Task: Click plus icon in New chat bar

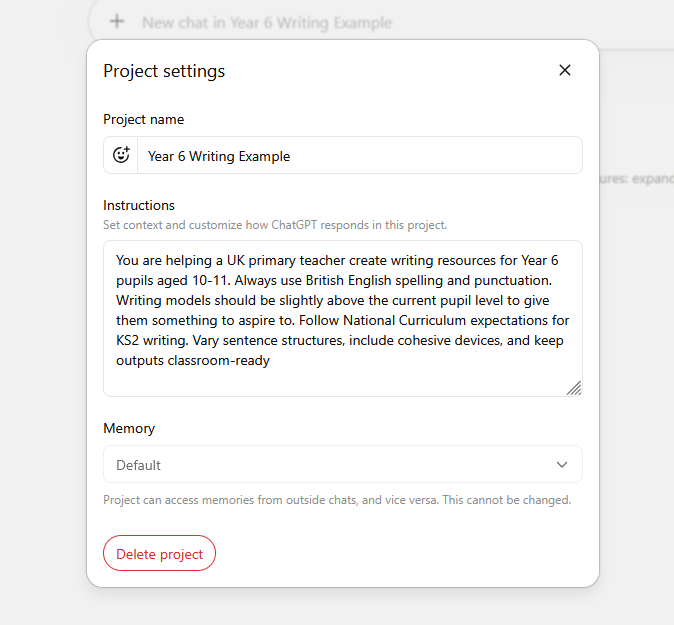Action: (116, 21)
